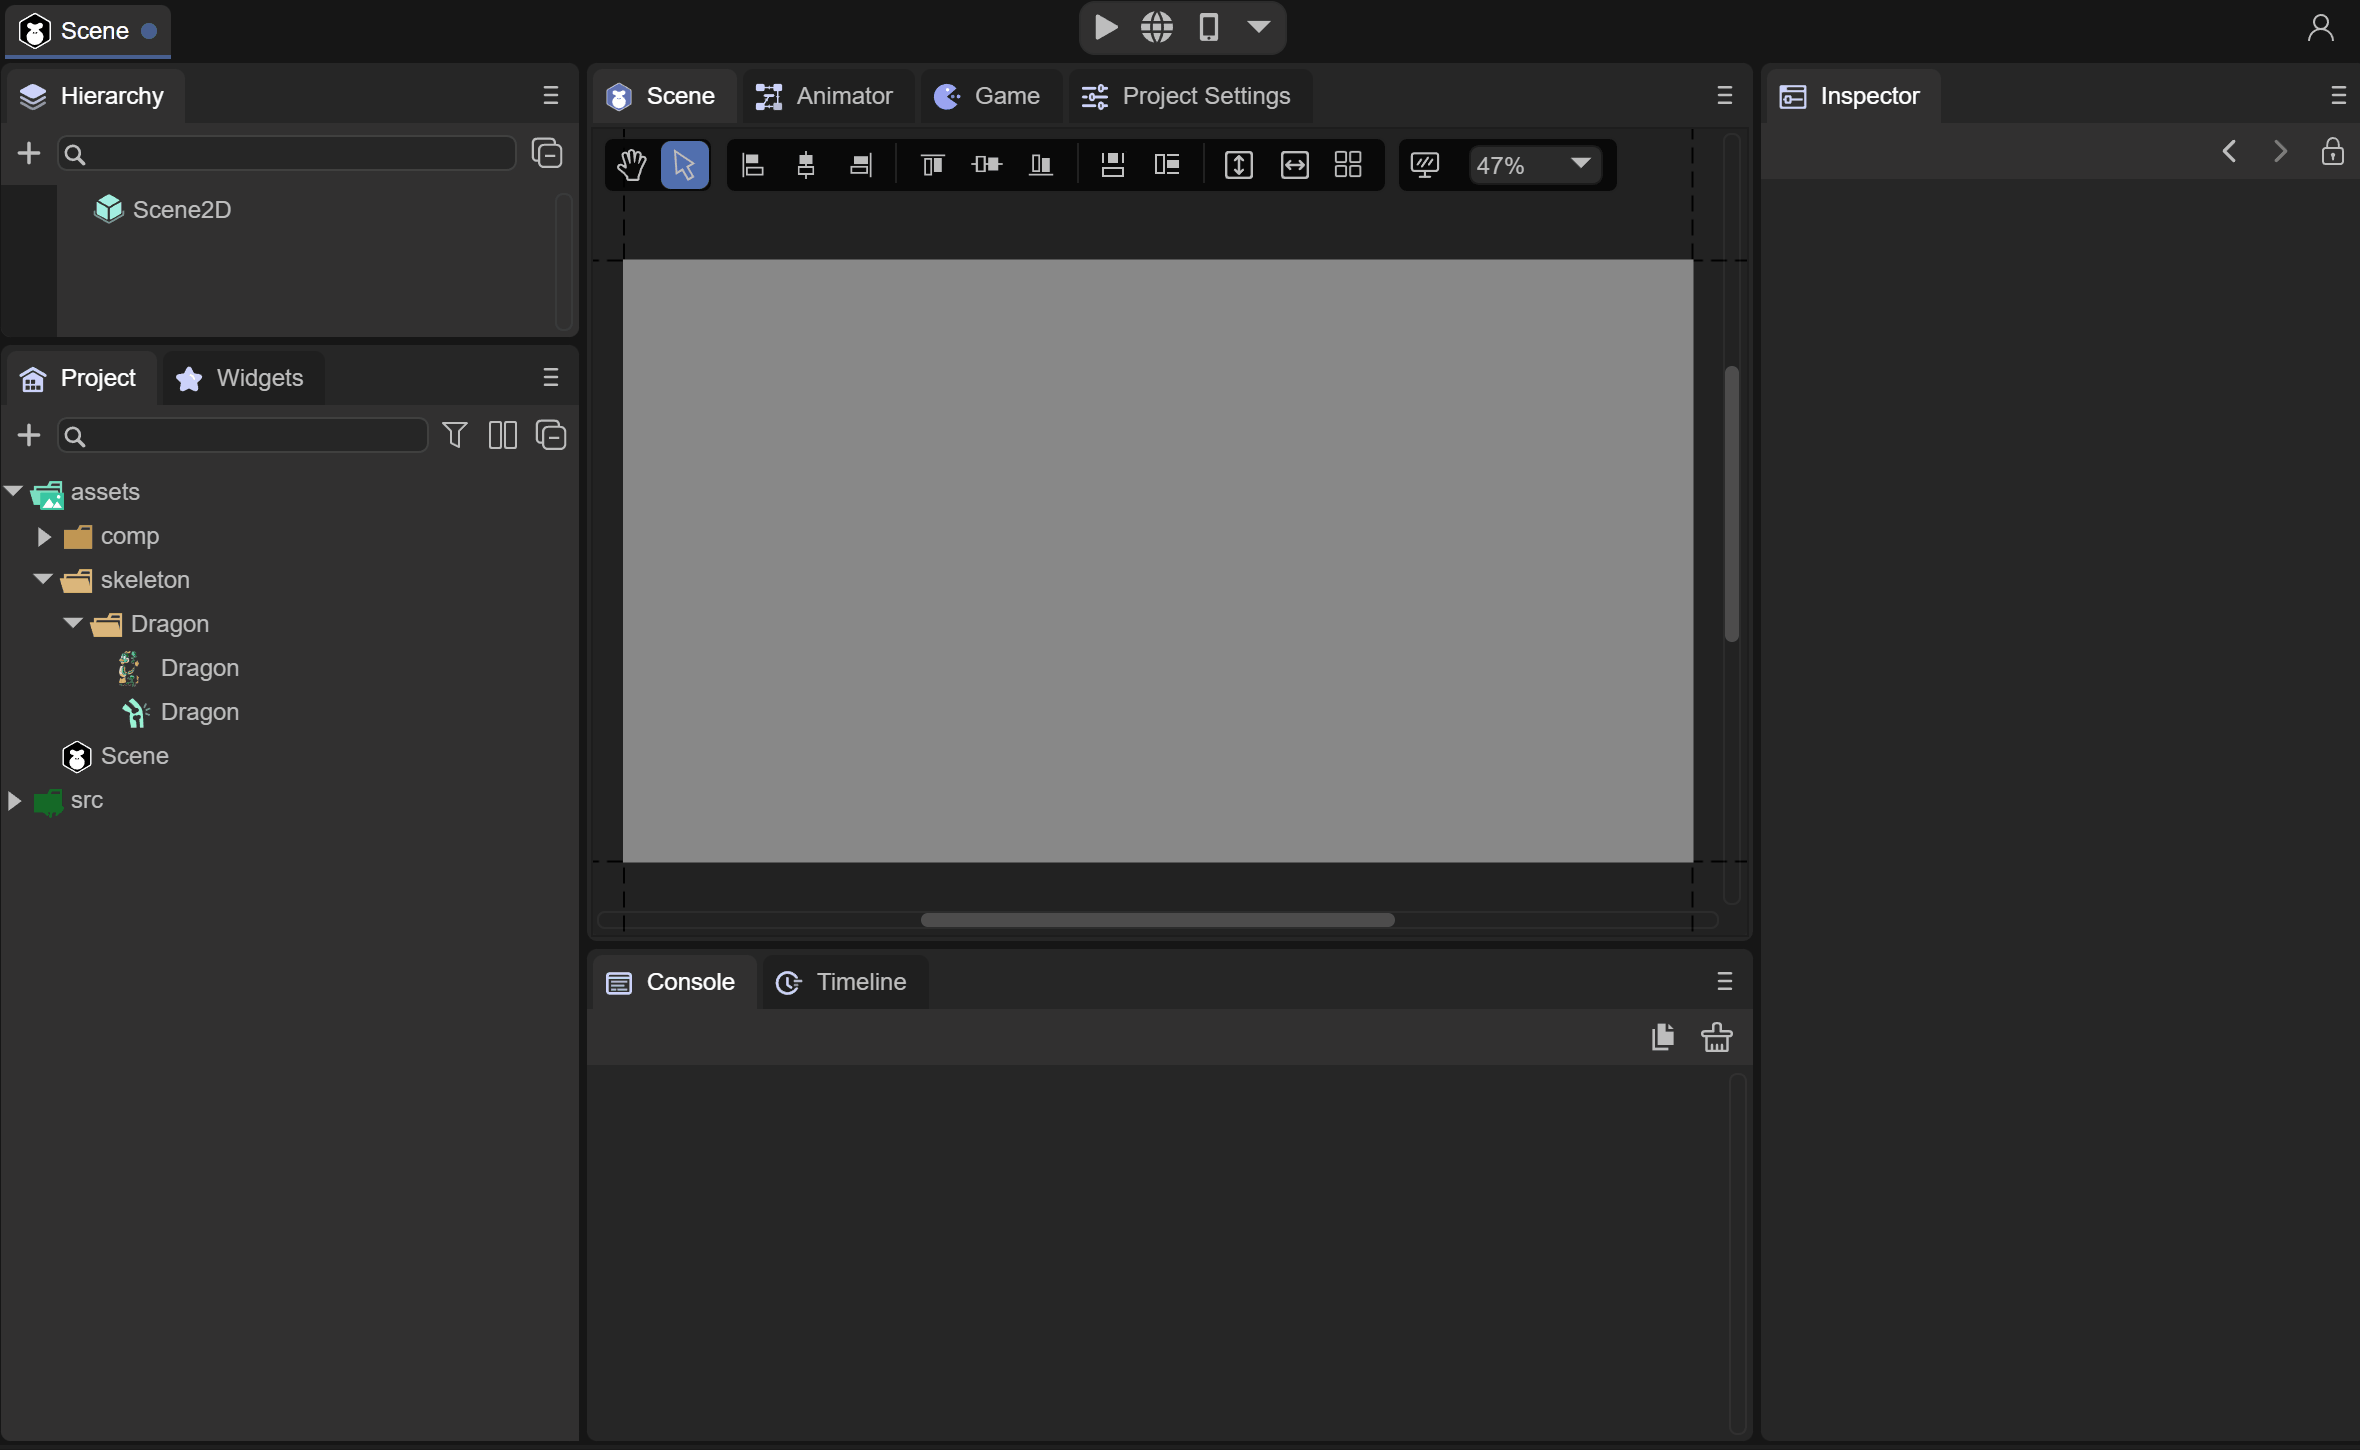
Task: Click the copy console log icon
Action: [1662, 1037]
